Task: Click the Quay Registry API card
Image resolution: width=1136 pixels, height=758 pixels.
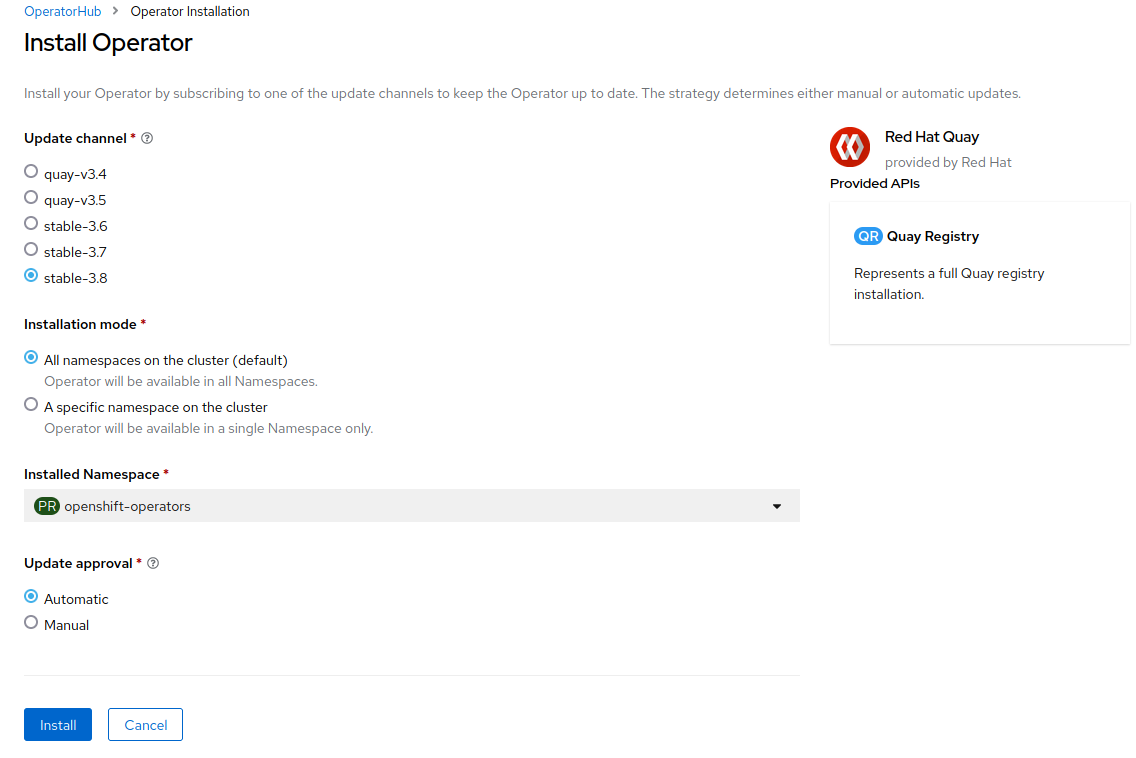Action: tap(979, 273)
